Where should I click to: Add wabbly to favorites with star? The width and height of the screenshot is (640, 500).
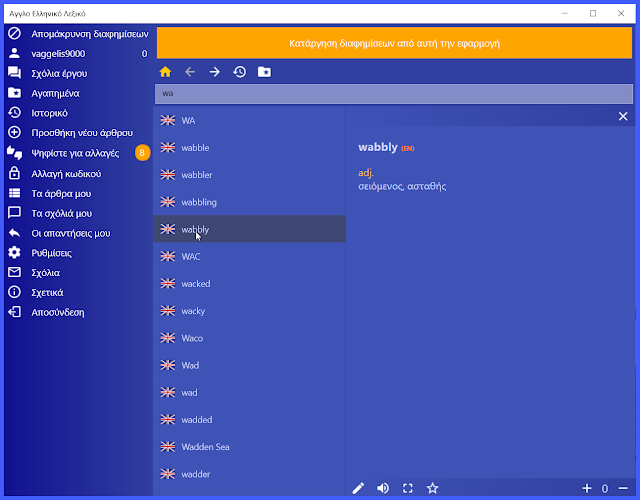coord(432,488)
